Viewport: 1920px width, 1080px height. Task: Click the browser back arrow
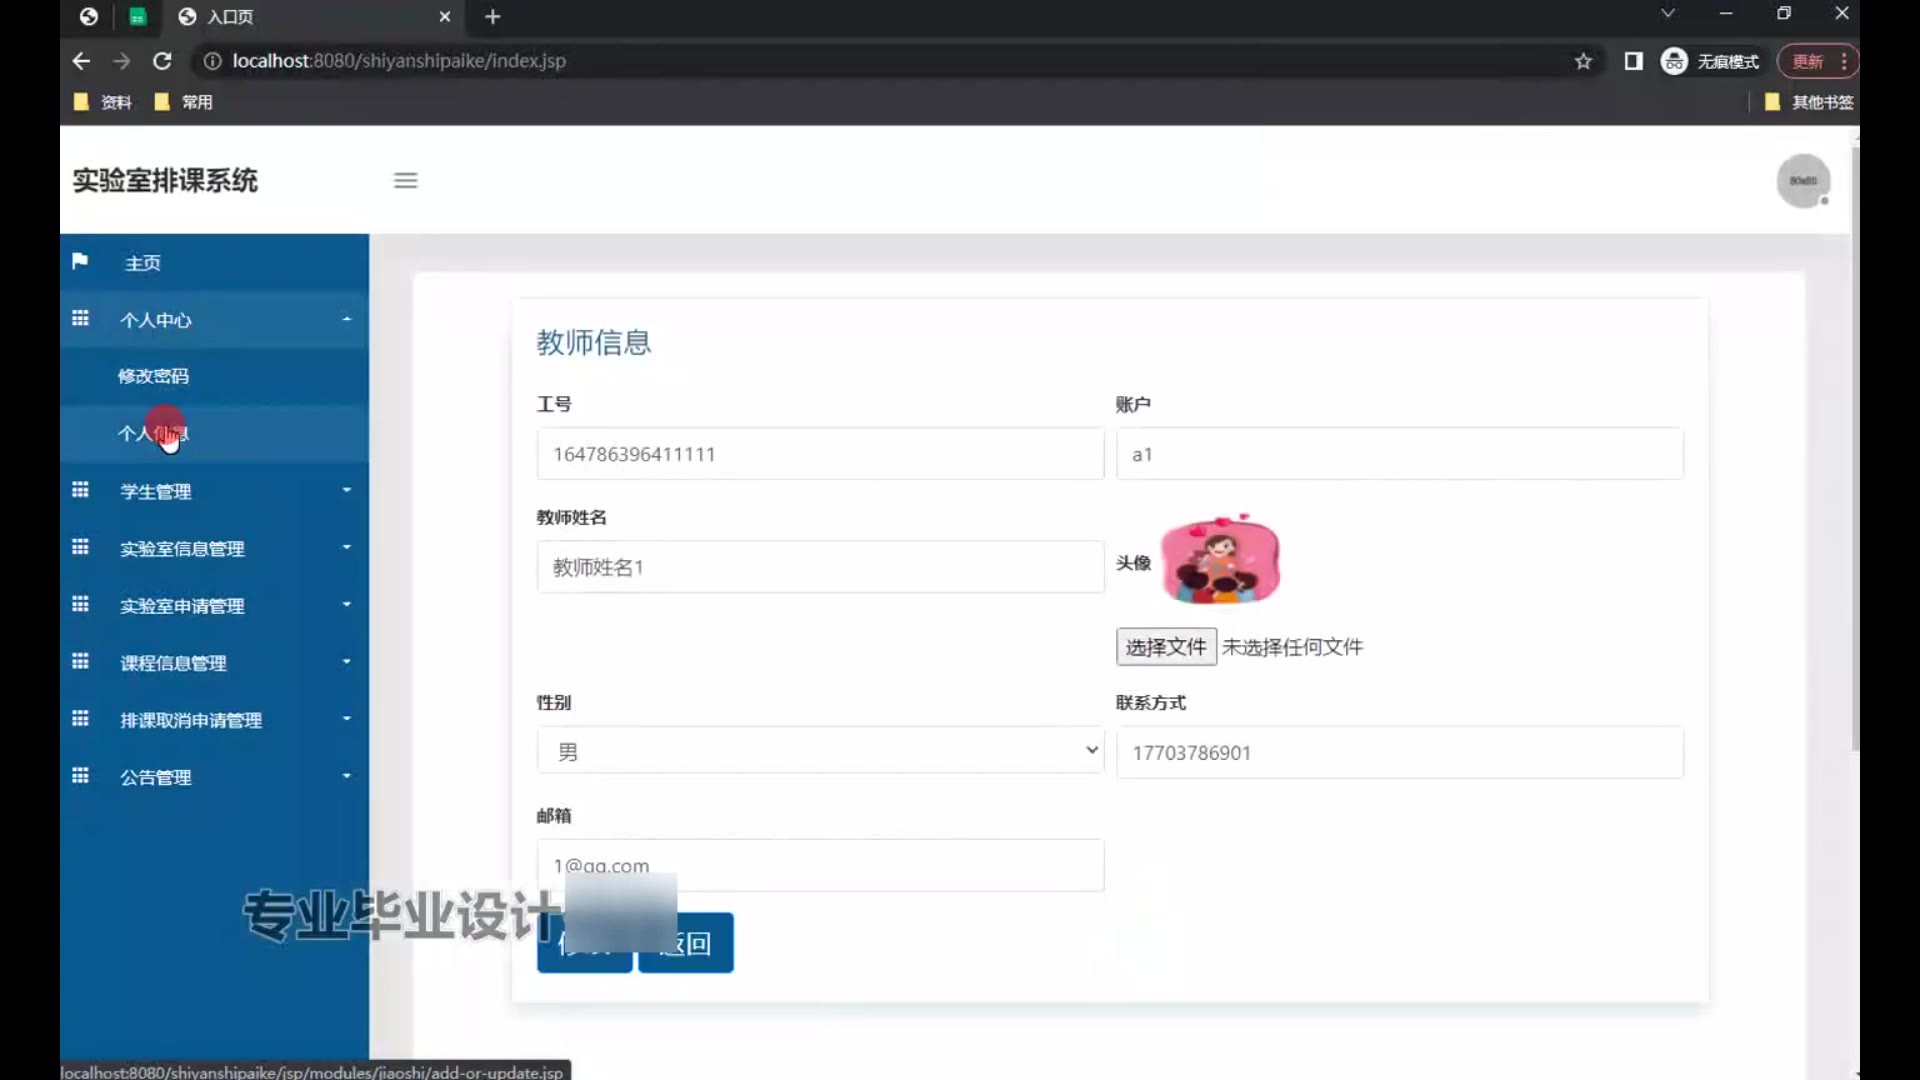coord(81,61)
